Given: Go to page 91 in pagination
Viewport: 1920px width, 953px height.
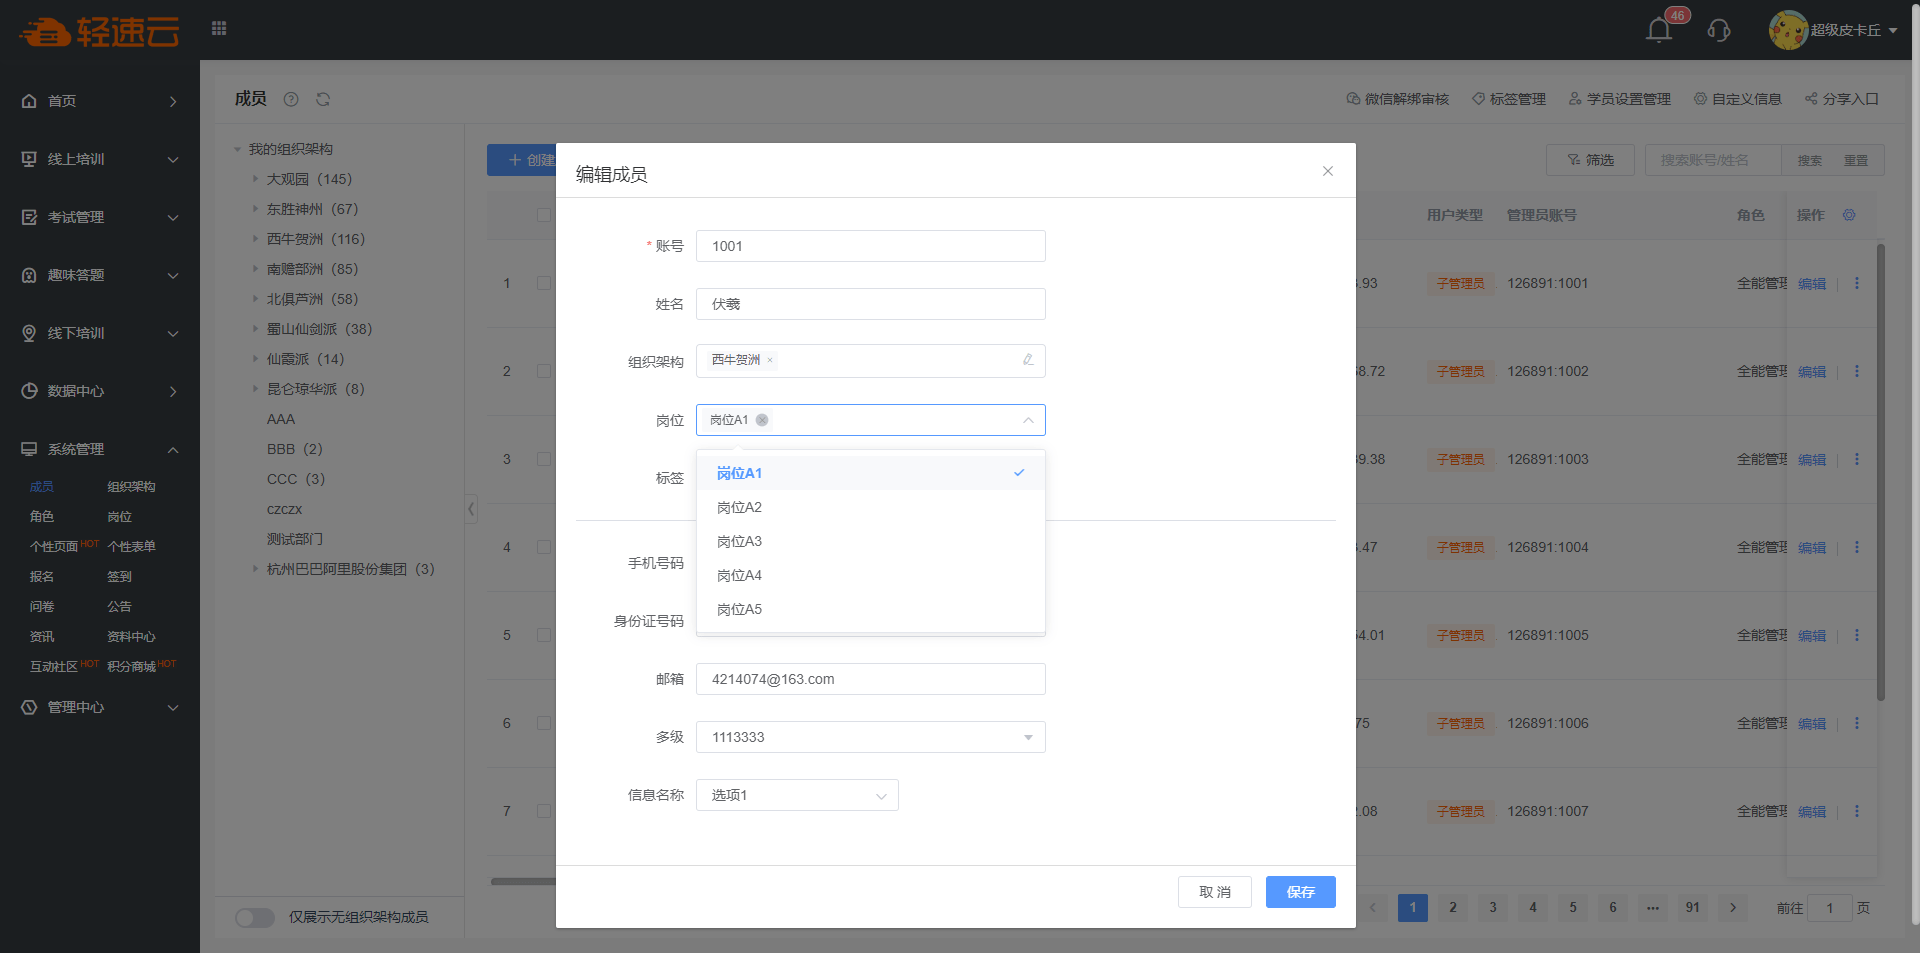Looking at the screenshot, I should (x=1693, y=908).
